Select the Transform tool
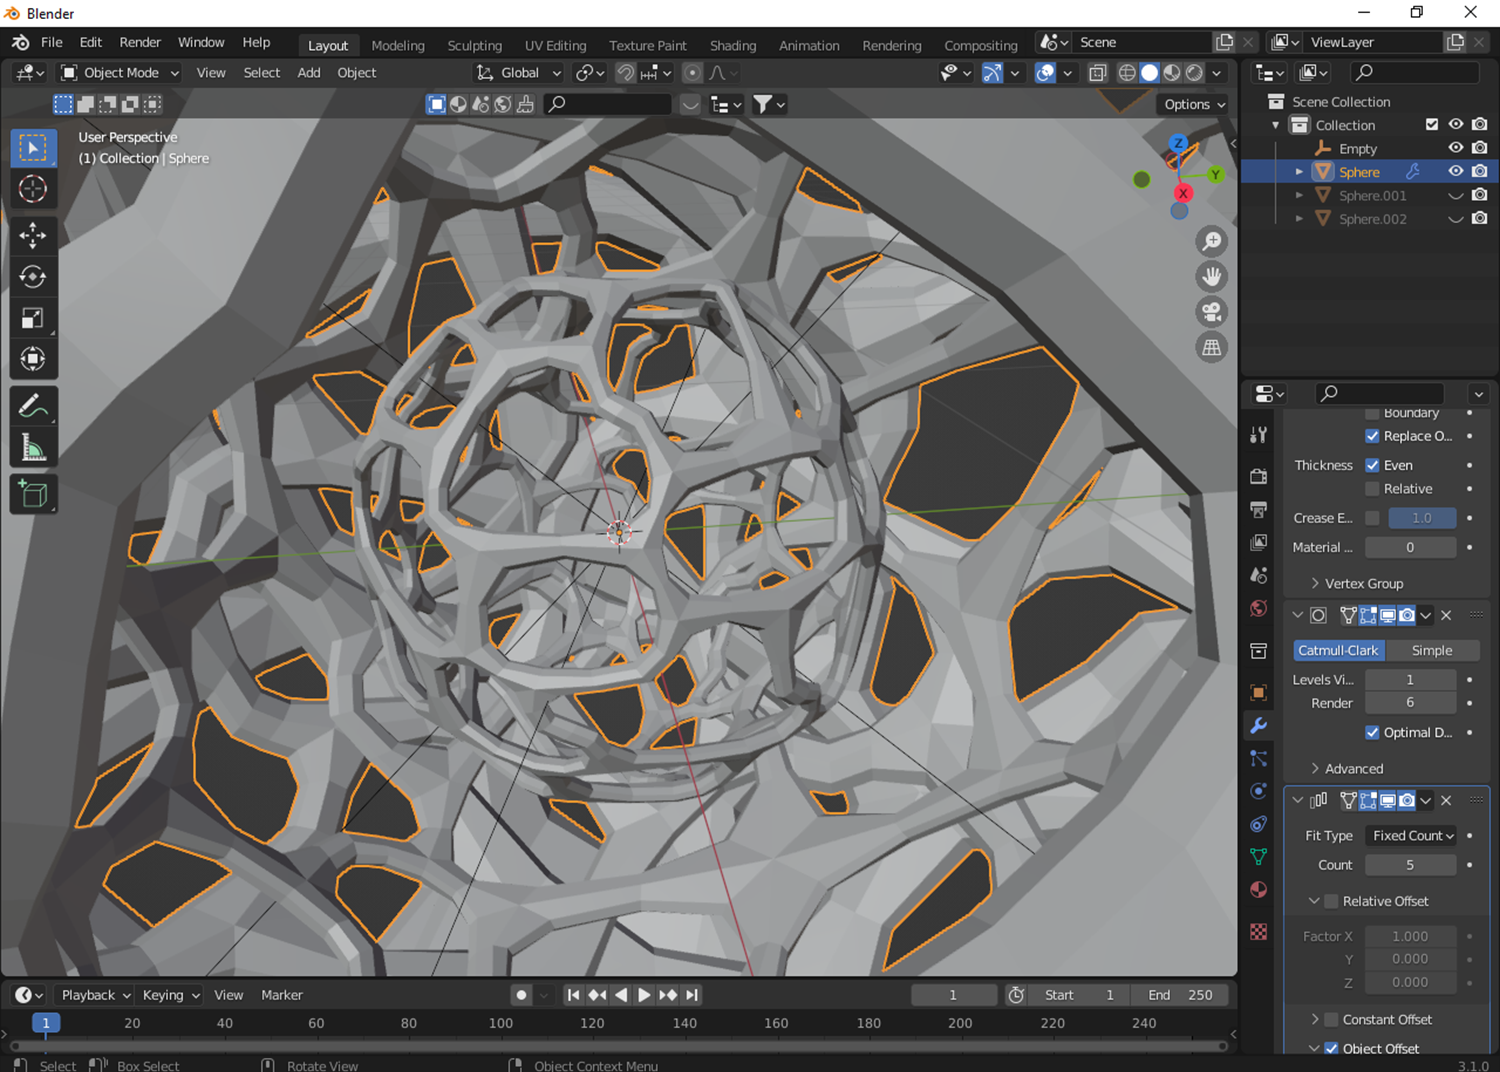 click(33, 359)
